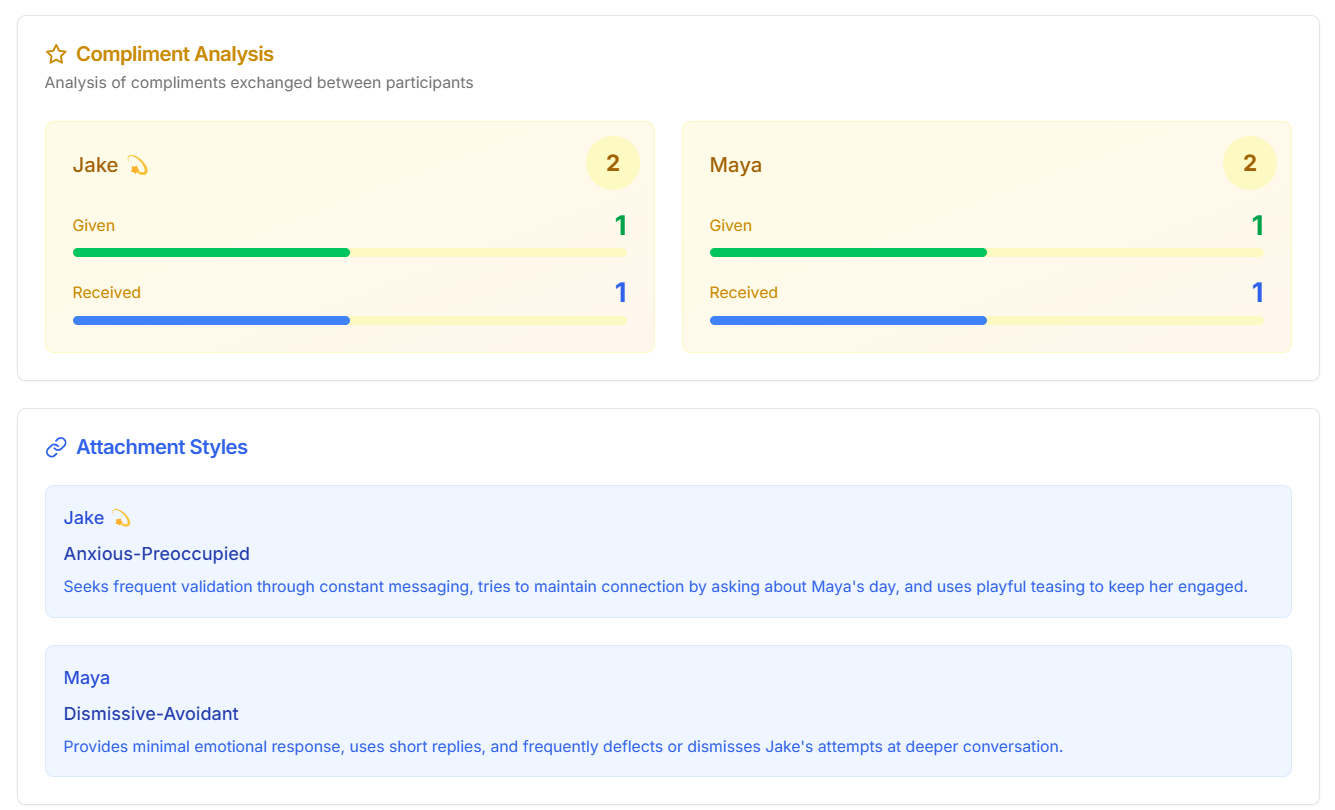Click the Given label in Maya's card
Image resolution: width=1335 pixels, height=810 pixels.
click(731, 226)
